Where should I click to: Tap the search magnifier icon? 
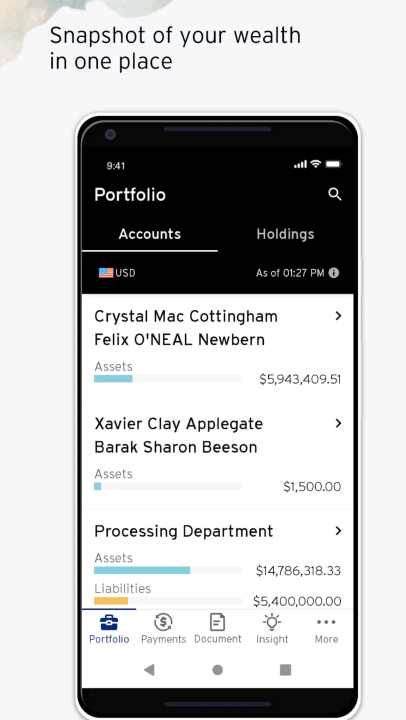click(x=335, y=194)
